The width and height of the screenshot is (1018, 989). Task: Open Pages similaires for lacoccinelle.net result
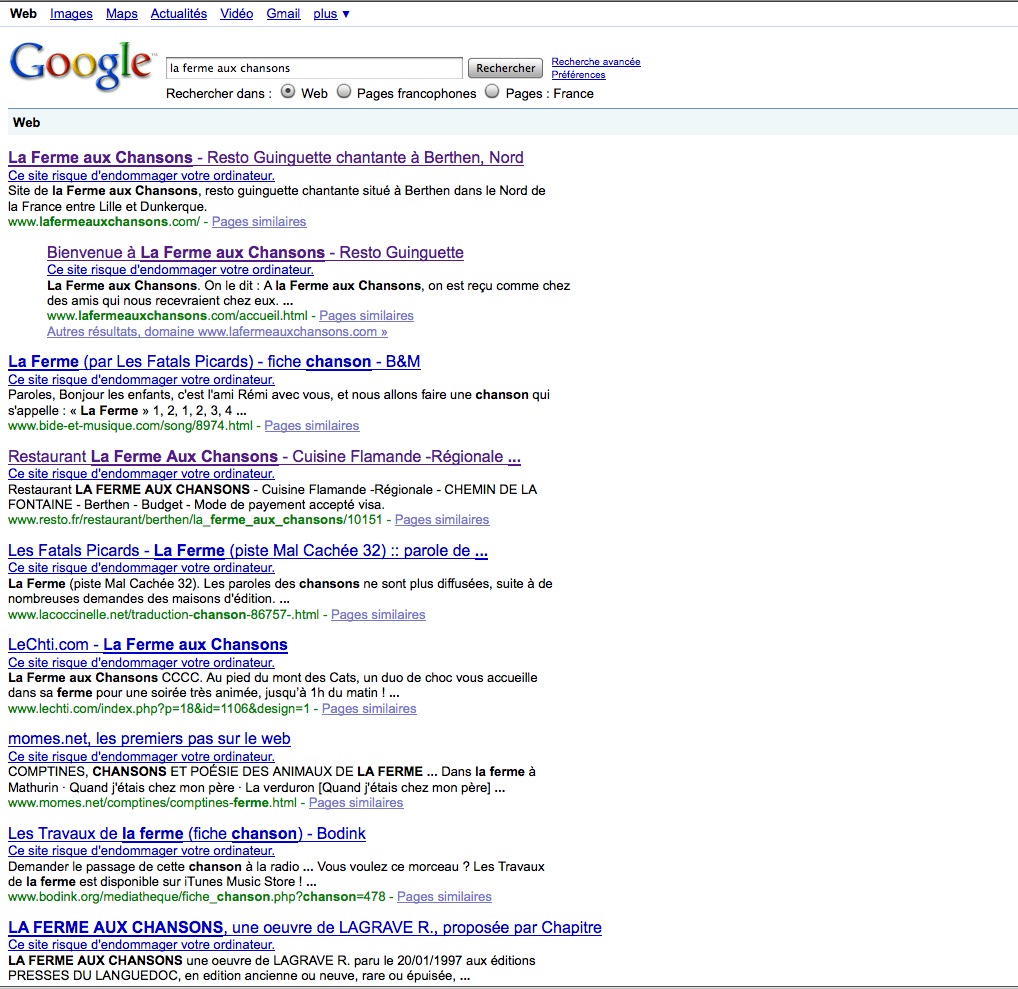coord(379,615)
